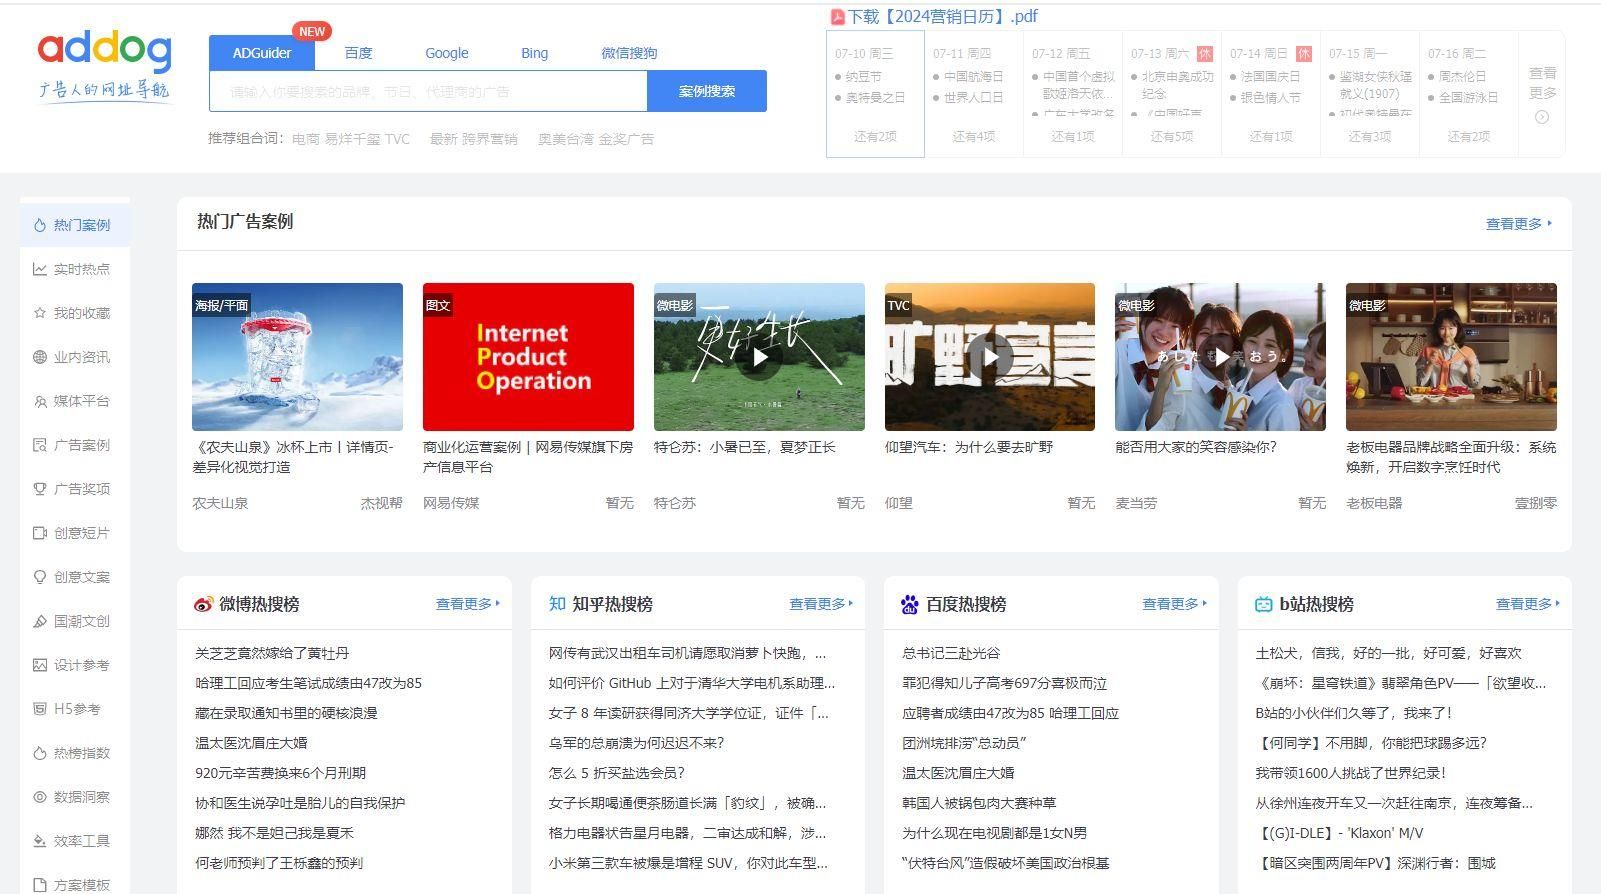Expand 查看更多 for 知乎热搜榜

pos(822,604)
